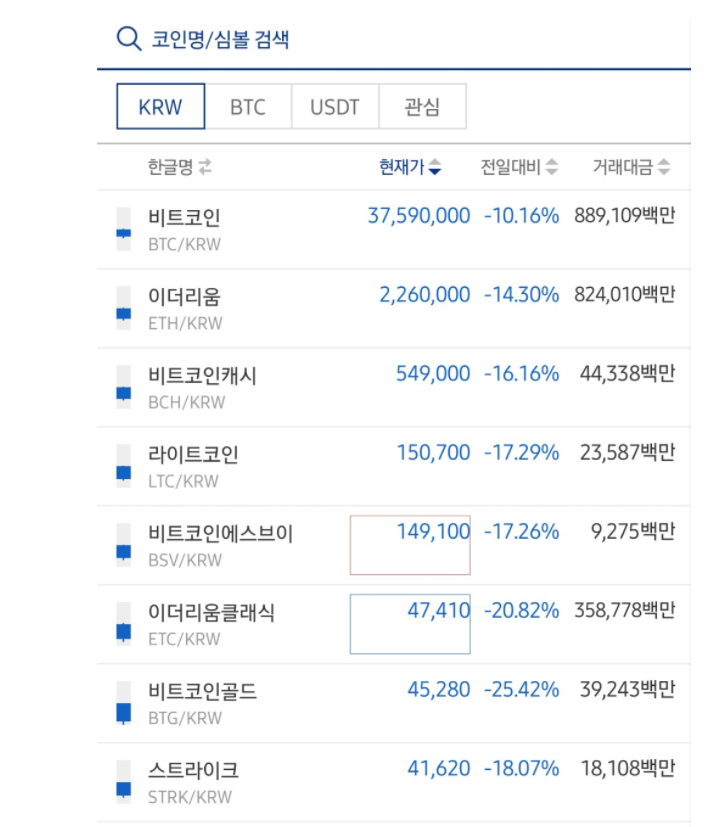The width and height of the screenshot is (722, 827).
Task: Click Bitcoin Cash candlestick icon
Action: pos(123,387)
